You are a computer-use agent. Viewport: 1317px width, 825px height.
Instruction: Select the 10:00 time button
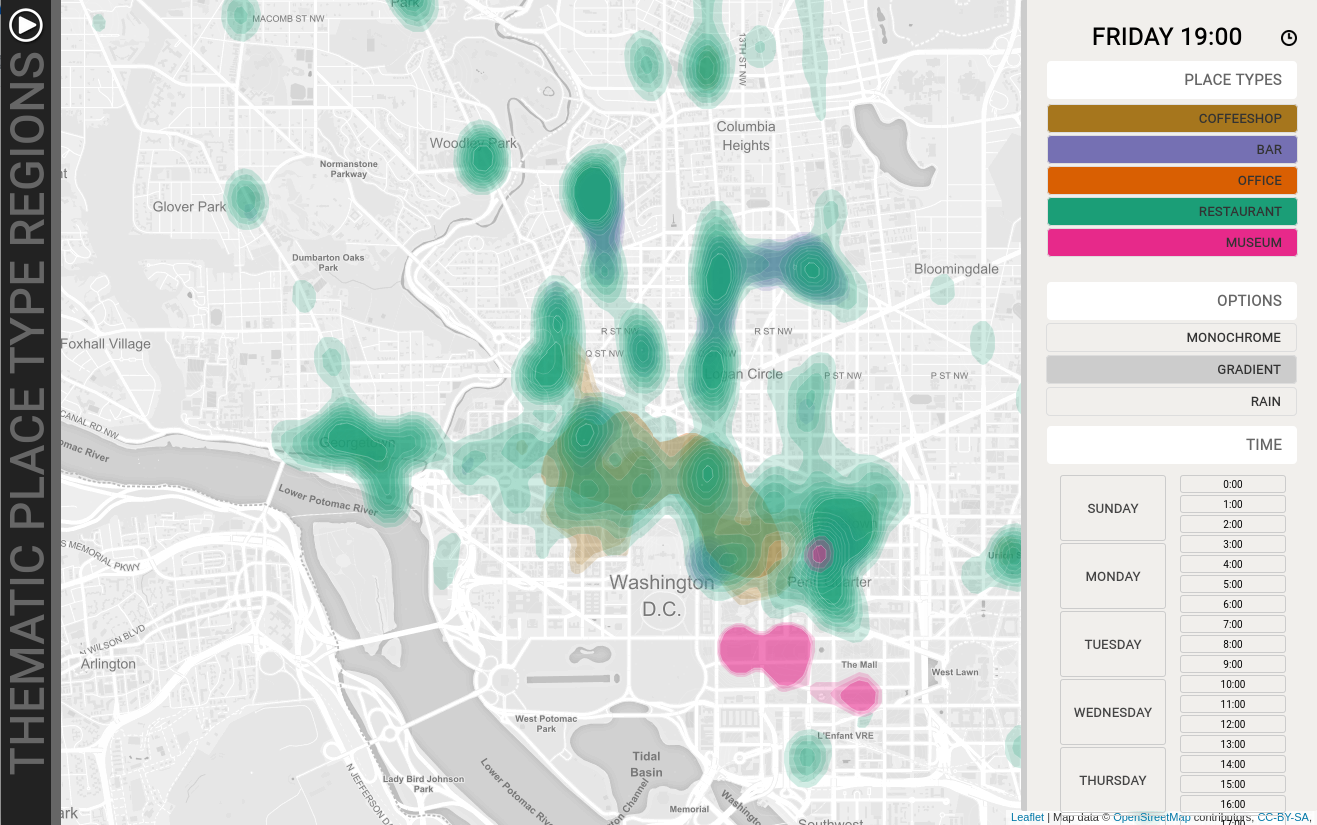pos(1233,684)
